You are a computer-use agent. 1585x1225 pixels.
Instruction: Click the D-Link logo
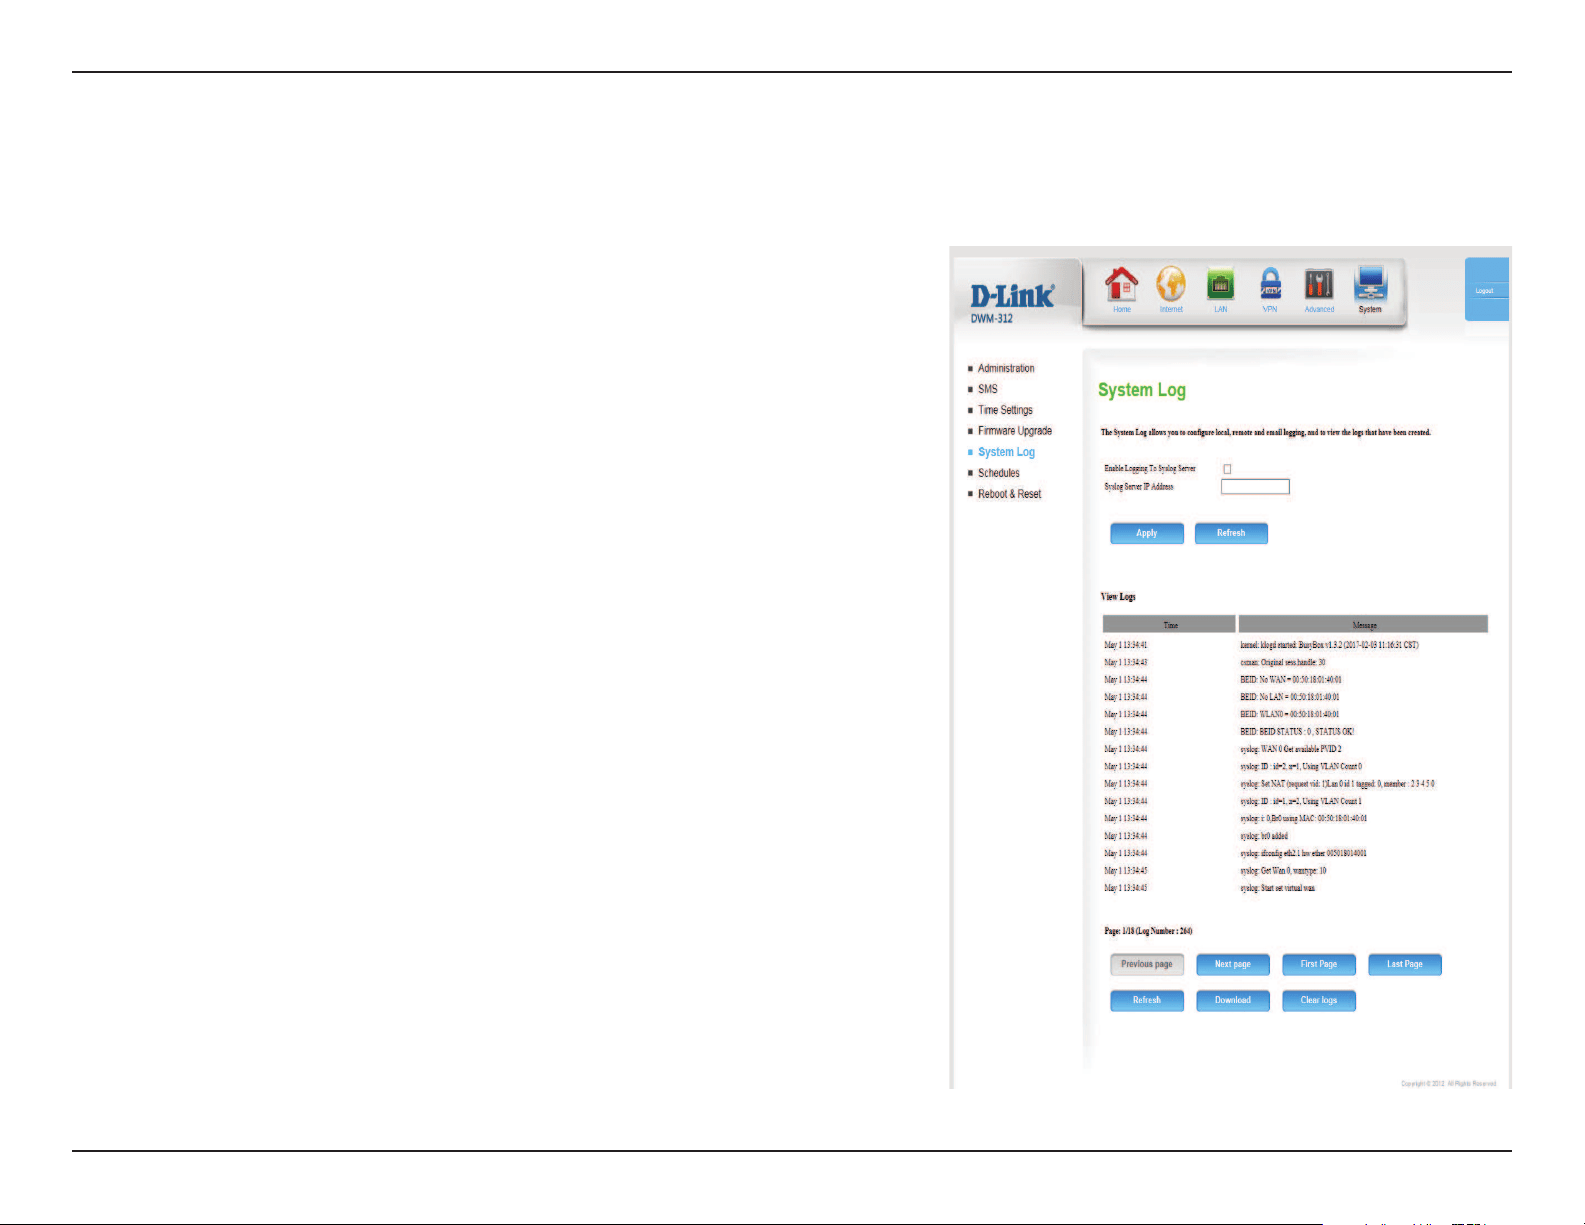1012,296
